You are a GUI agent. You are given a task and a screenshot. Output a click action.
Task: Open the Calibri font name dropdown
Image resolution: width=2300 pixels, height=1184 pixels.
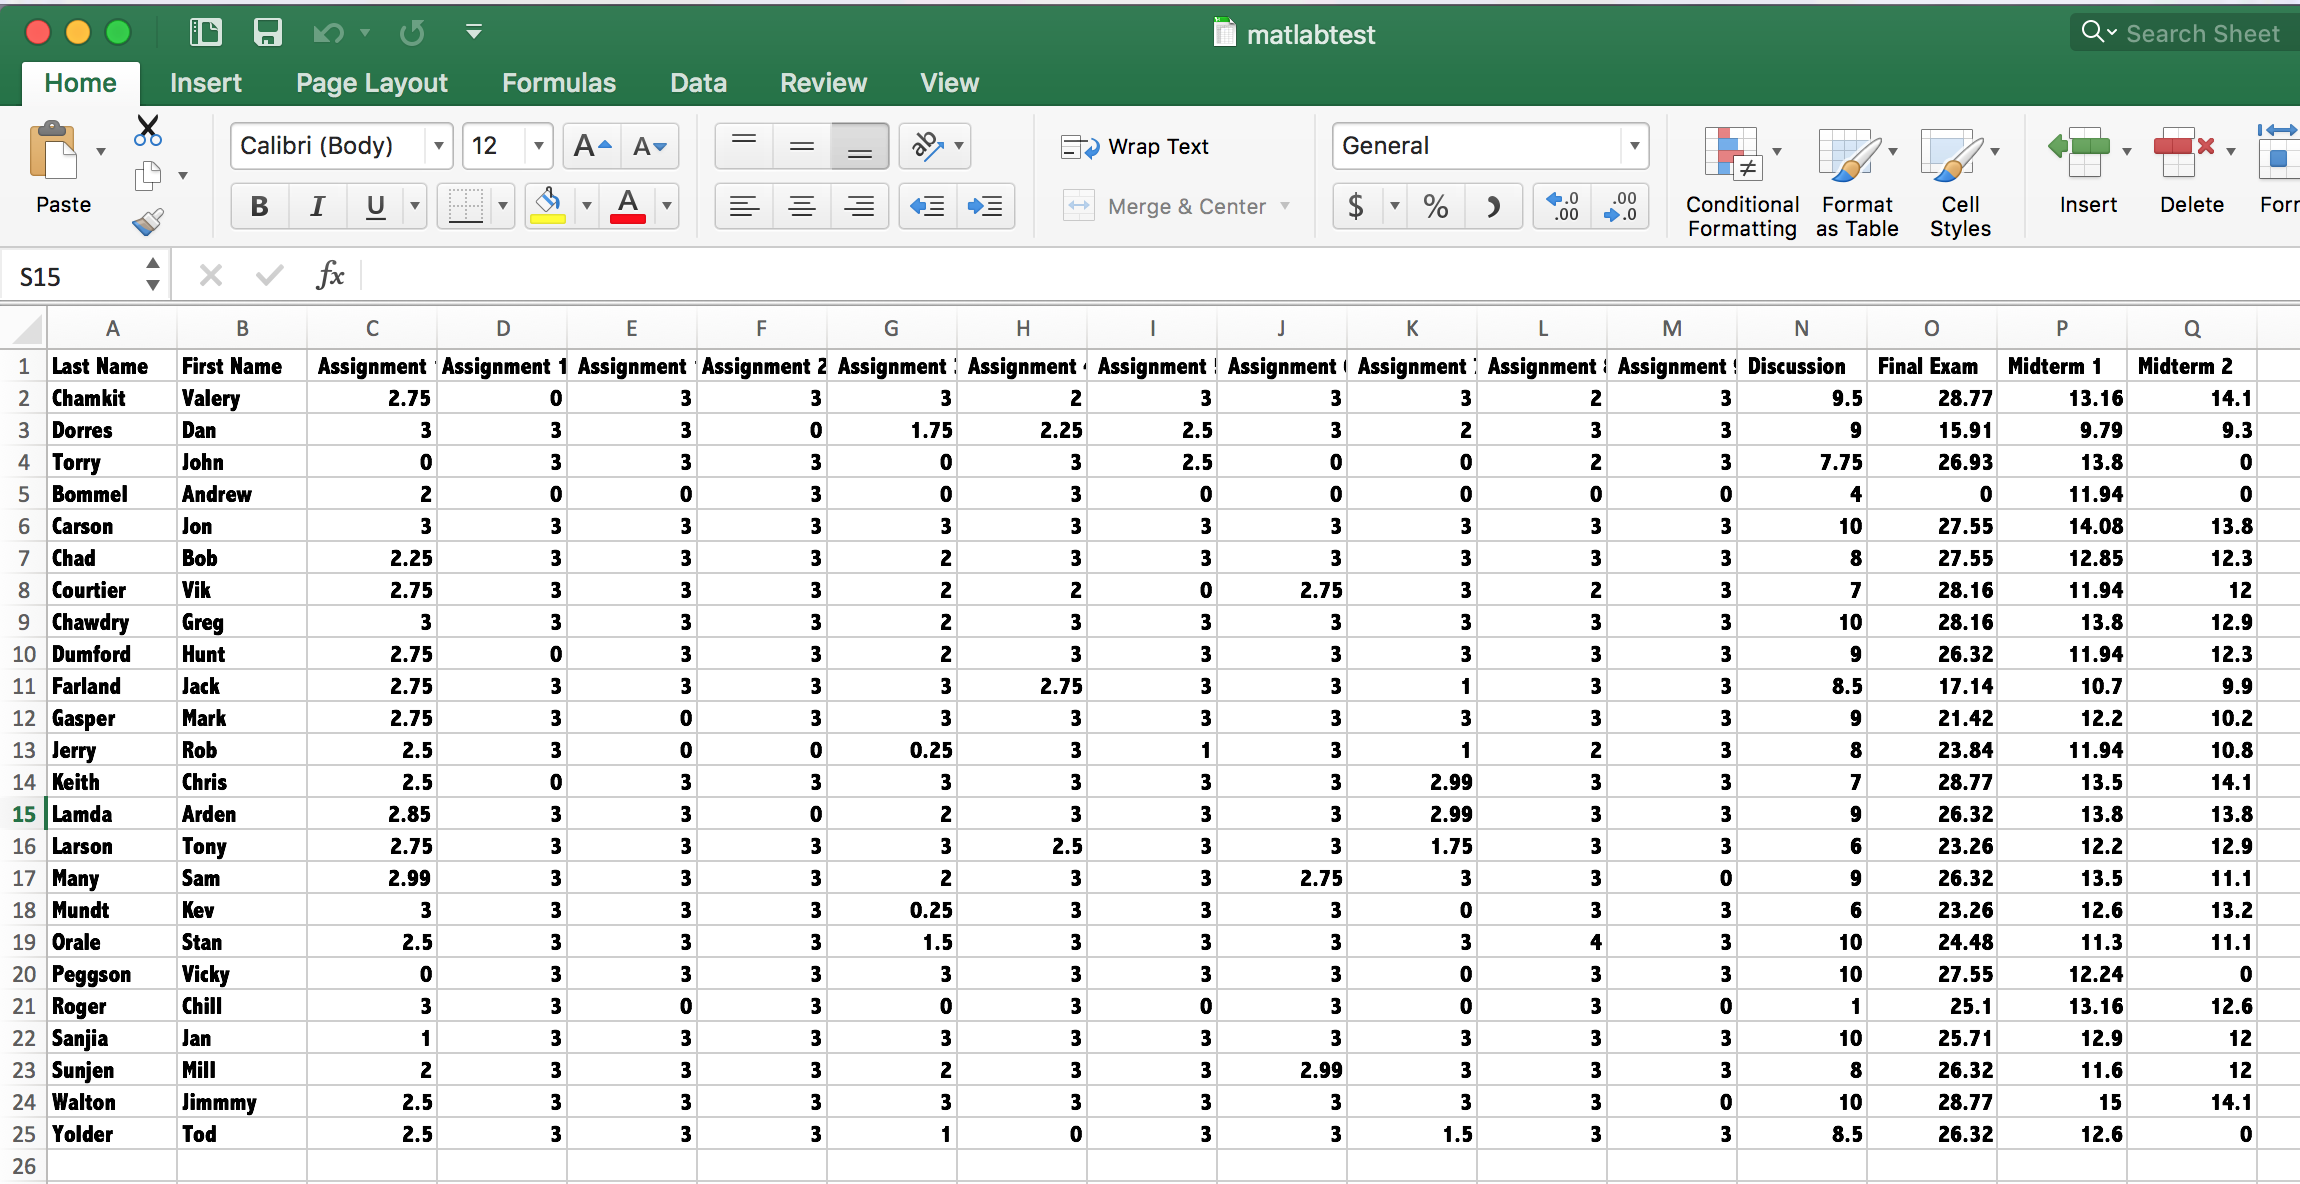coord(438,147)
